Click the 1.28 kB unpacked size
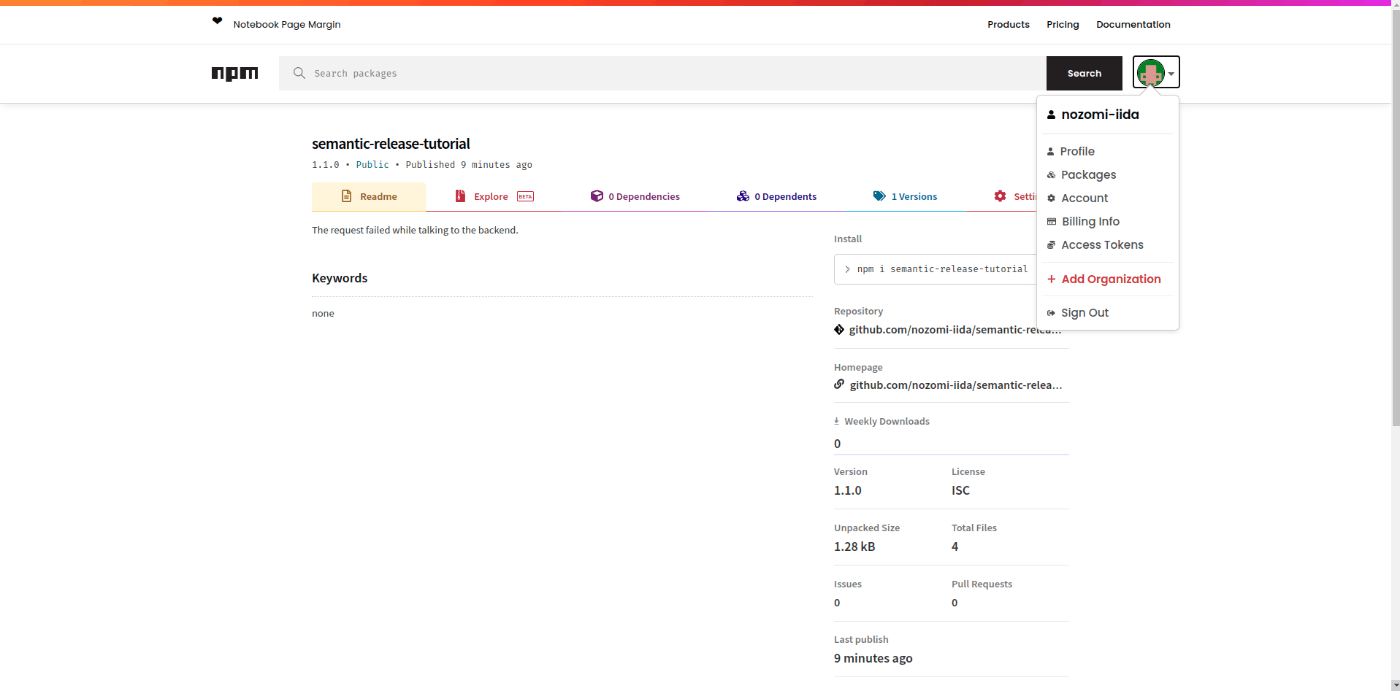1400x691 pixels. (855, 546)
